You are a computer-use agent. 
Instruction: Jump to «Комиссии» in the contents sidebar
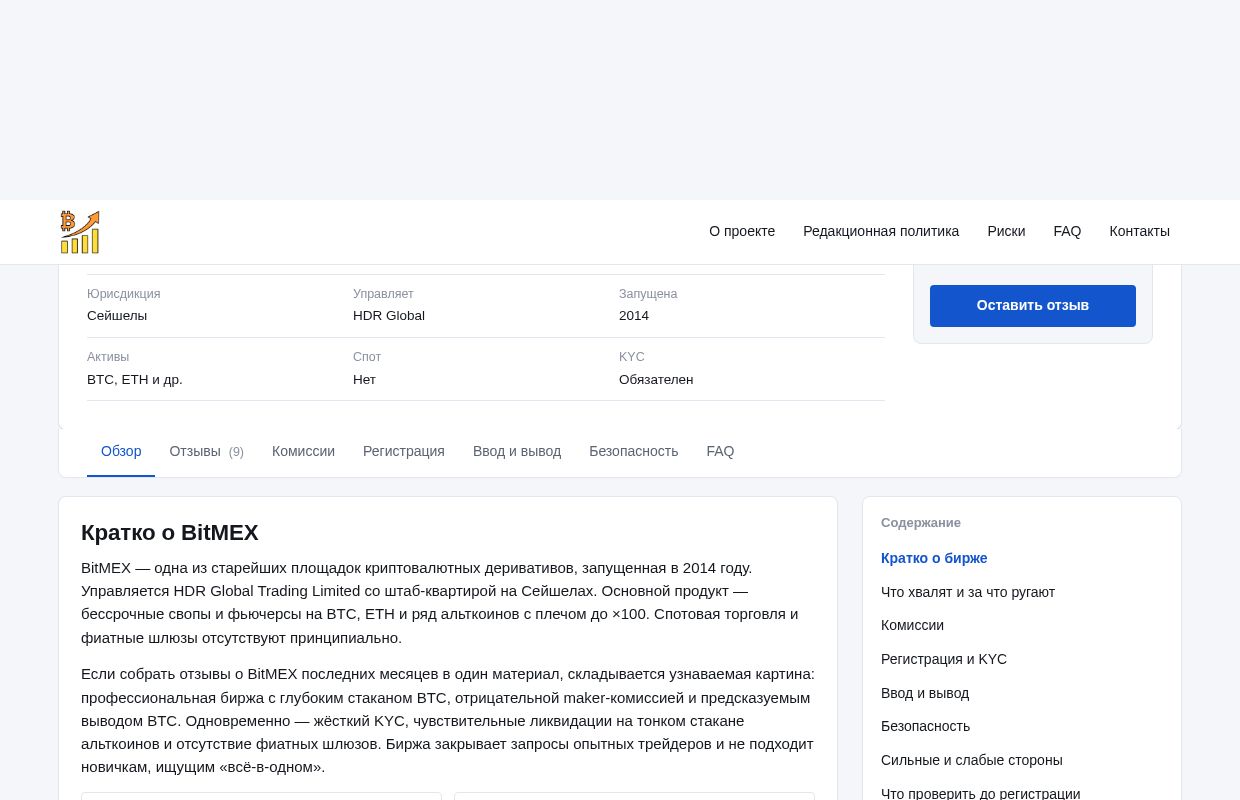[x=912, y=625]
